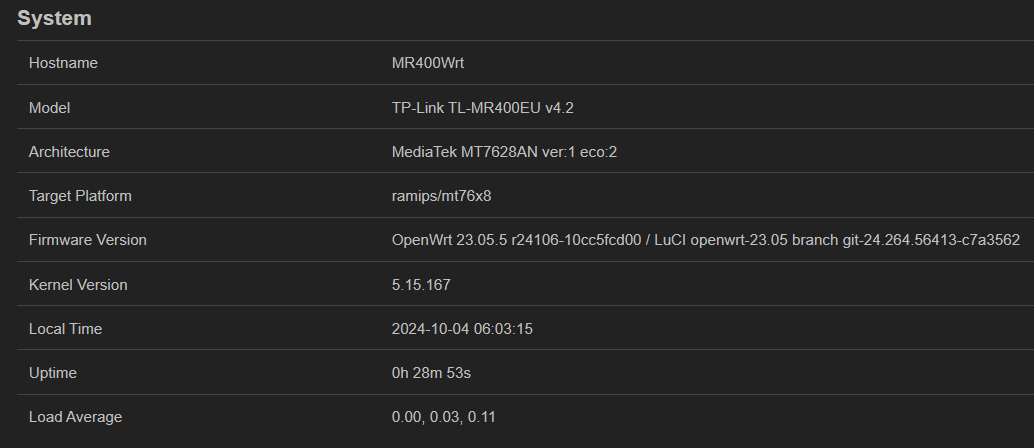Click the MR400Wrt hostname value

[428, 63]
